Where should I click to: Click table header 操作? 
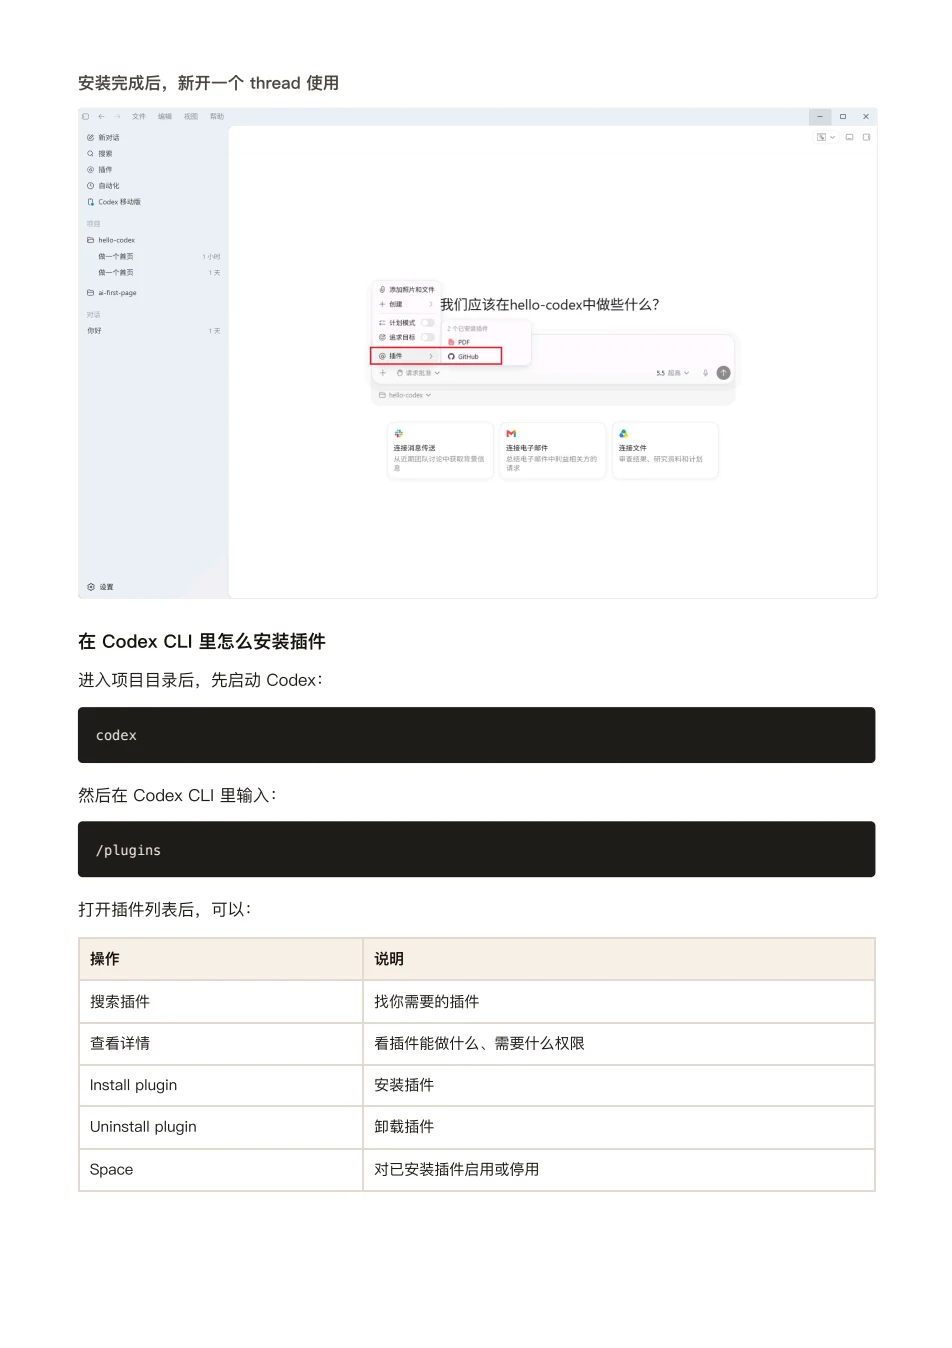point(220,959)
